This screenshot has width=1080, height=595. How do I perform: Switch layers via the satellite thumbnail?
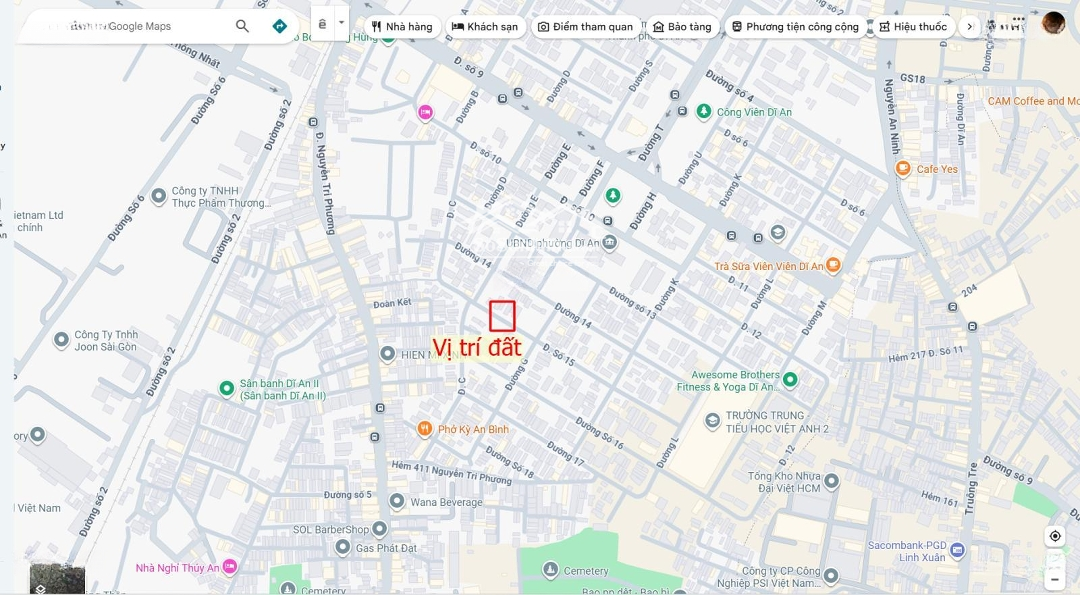57,578
